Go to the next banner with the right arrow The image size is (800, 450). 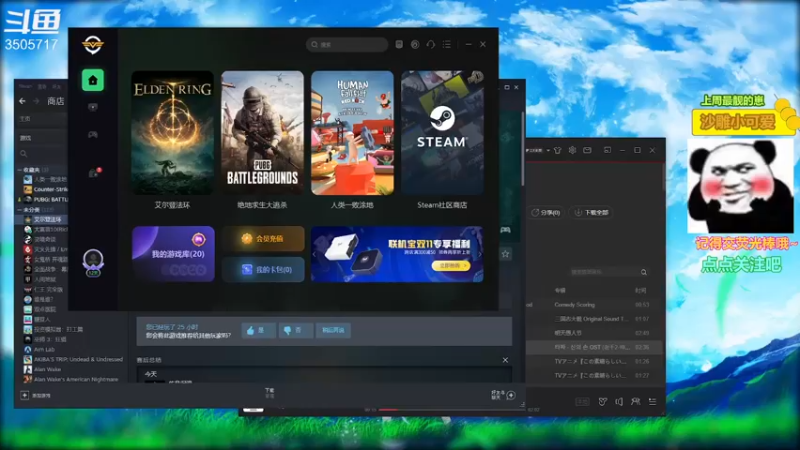[x=479, y=254]
